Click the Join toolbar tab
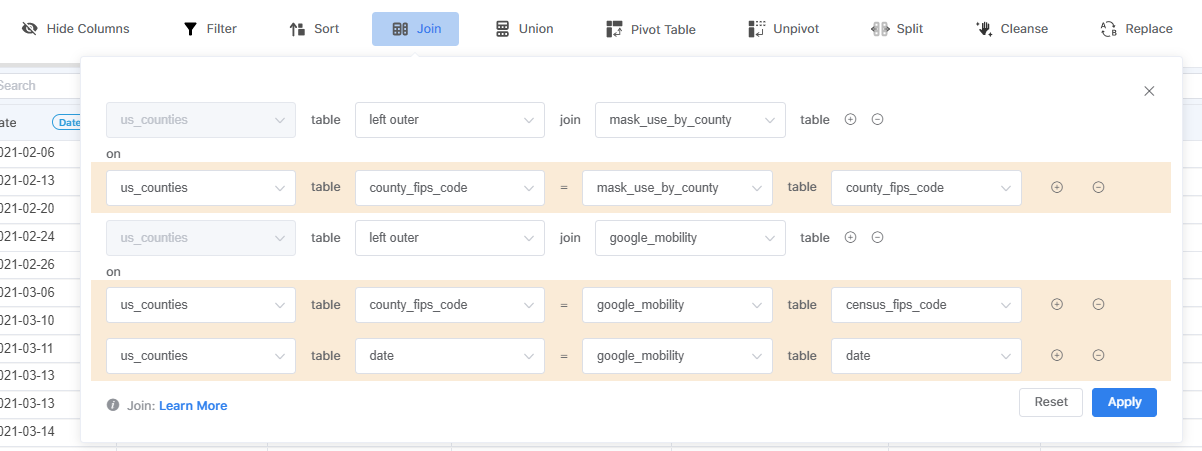This screenshot has width=1202, height=451. coord(415,29)
